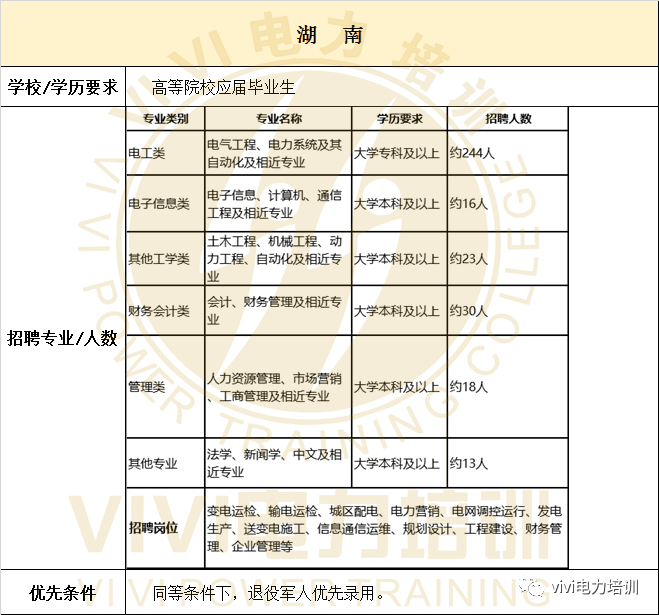Select the 招聘专业/人数 row label
The height and width of the screenshot is (615, 659).
click(63, 338)
